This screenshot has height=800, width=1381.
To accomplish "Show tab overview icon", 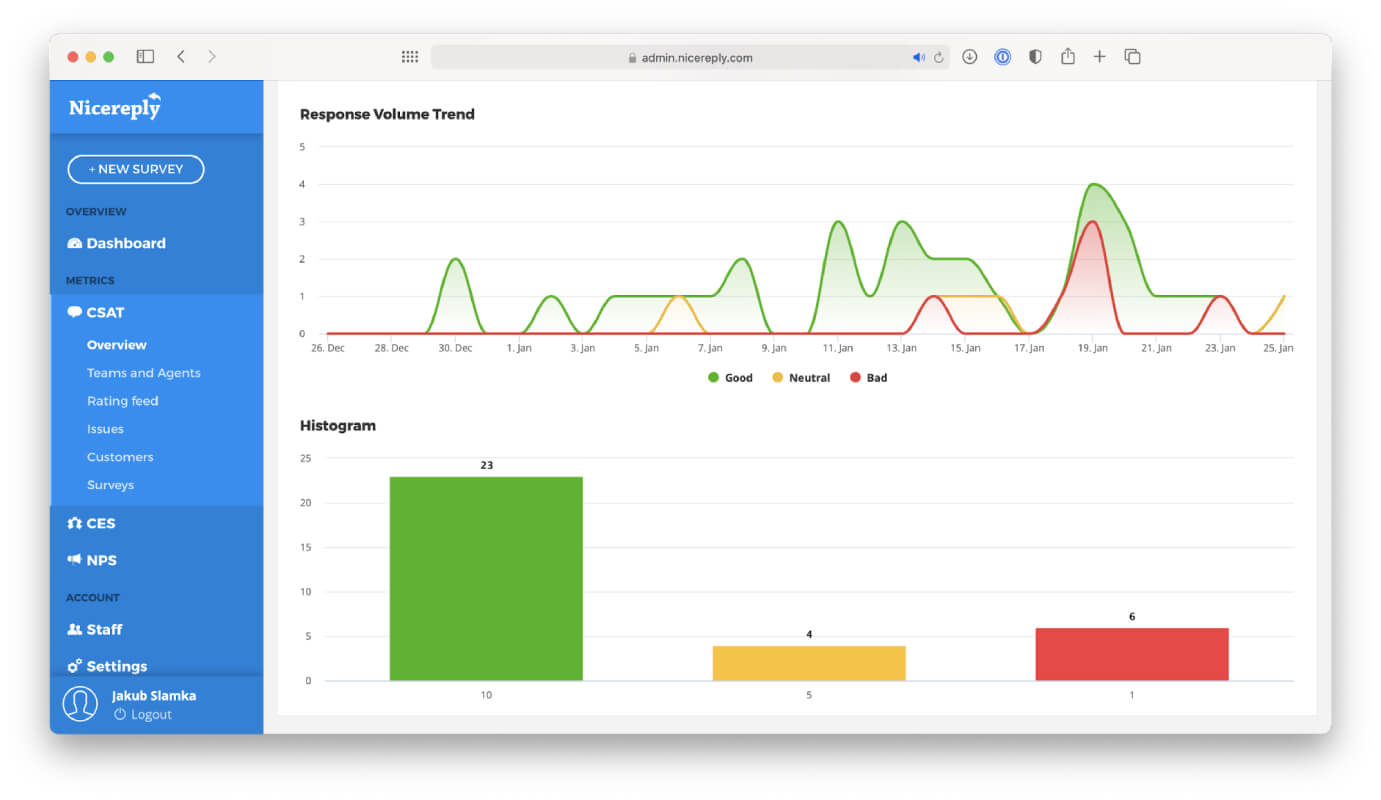I will 1132,57.
